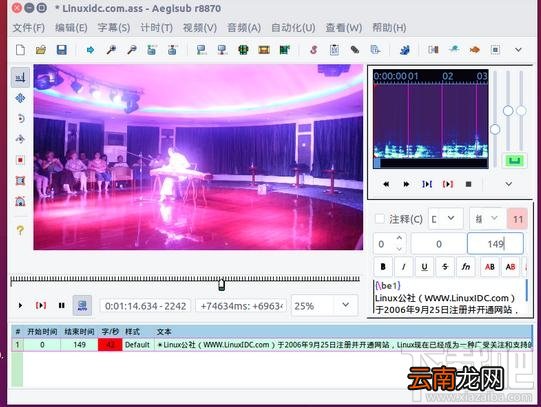
Task: Click the 字/秒 column header
Action: [x=110, y=332]
